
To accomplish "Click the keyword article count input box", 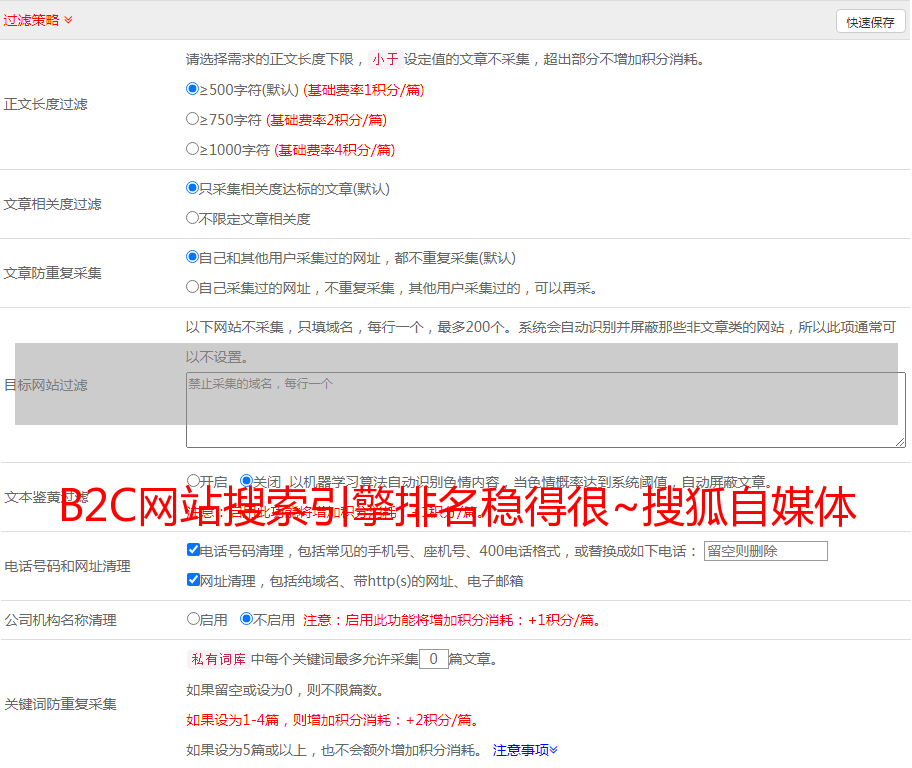I will pyautogui.click(x=433, y=659).
